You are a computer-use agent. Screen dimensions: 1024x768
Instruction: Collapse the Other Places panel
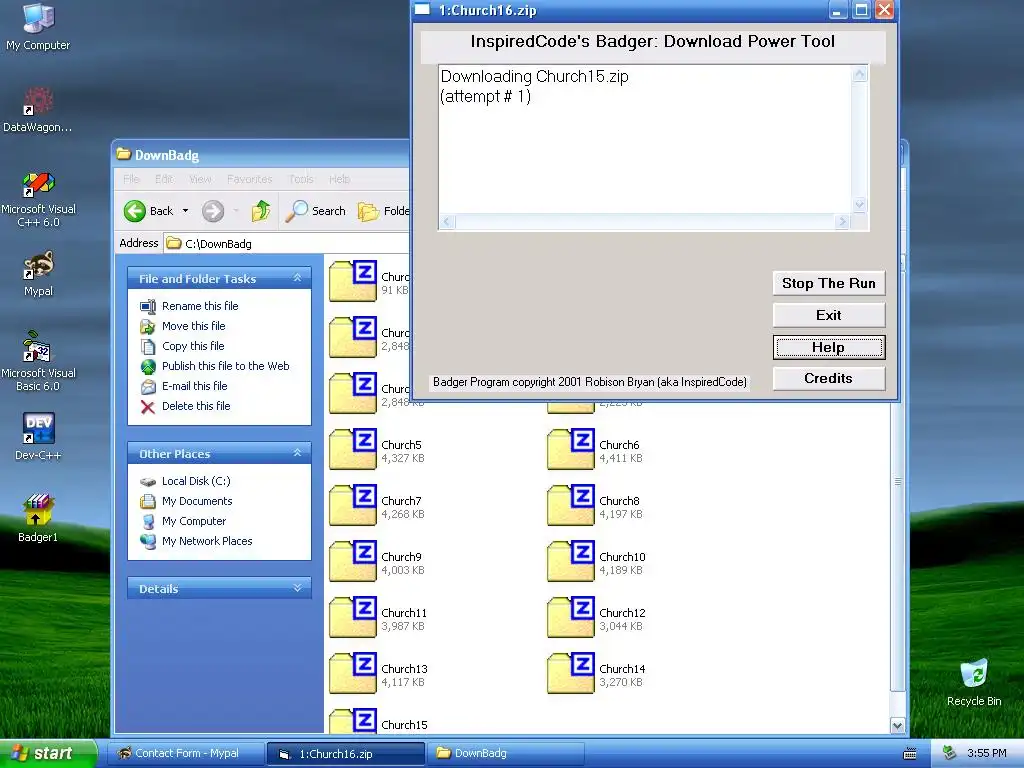coord(297,453)
